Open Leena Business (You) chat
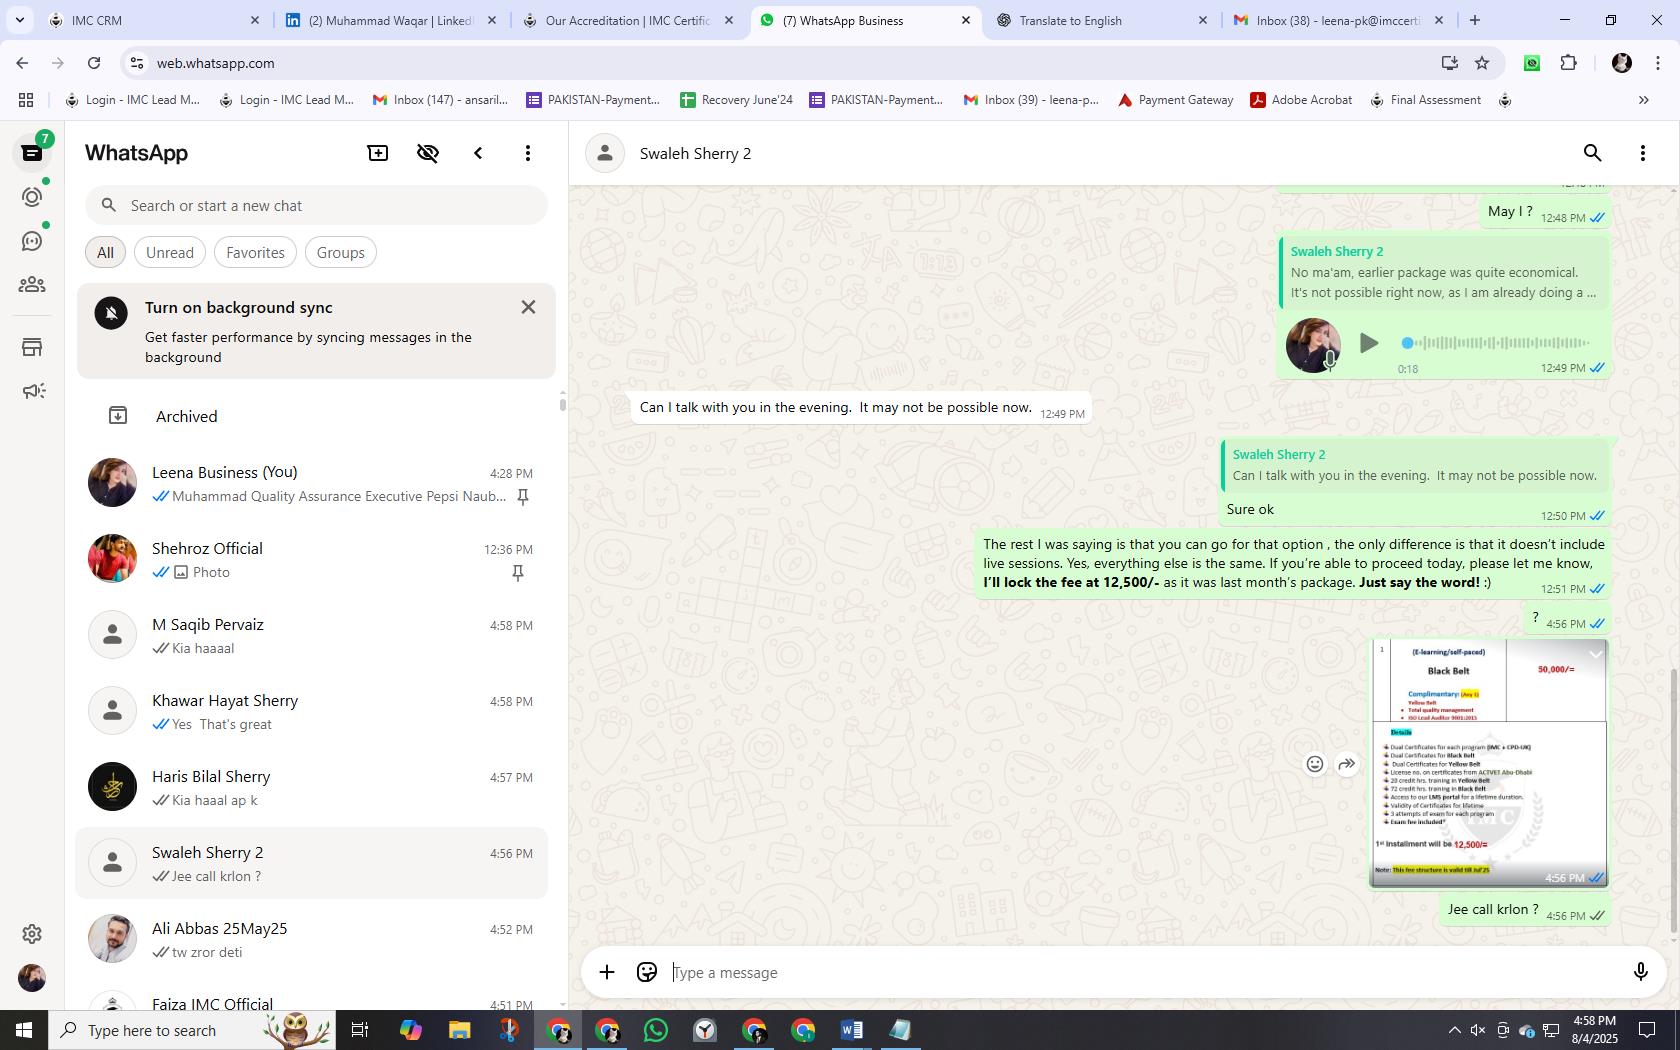 pos(312,483)
